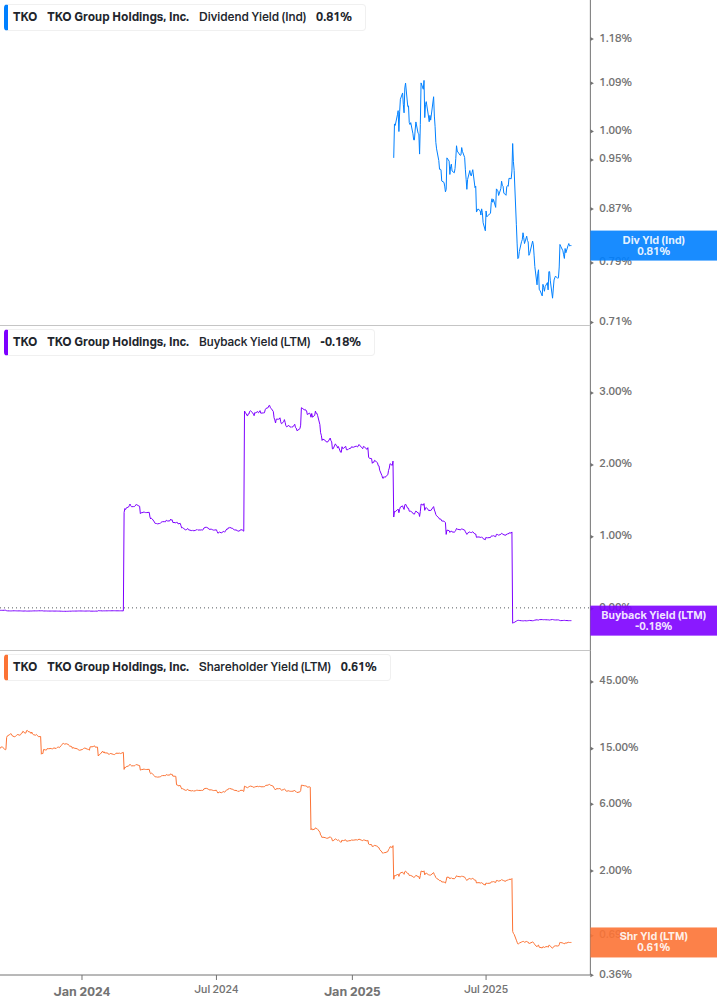Click the orange Shr Yld (LTM) axis tag

(x=654, y=941)
